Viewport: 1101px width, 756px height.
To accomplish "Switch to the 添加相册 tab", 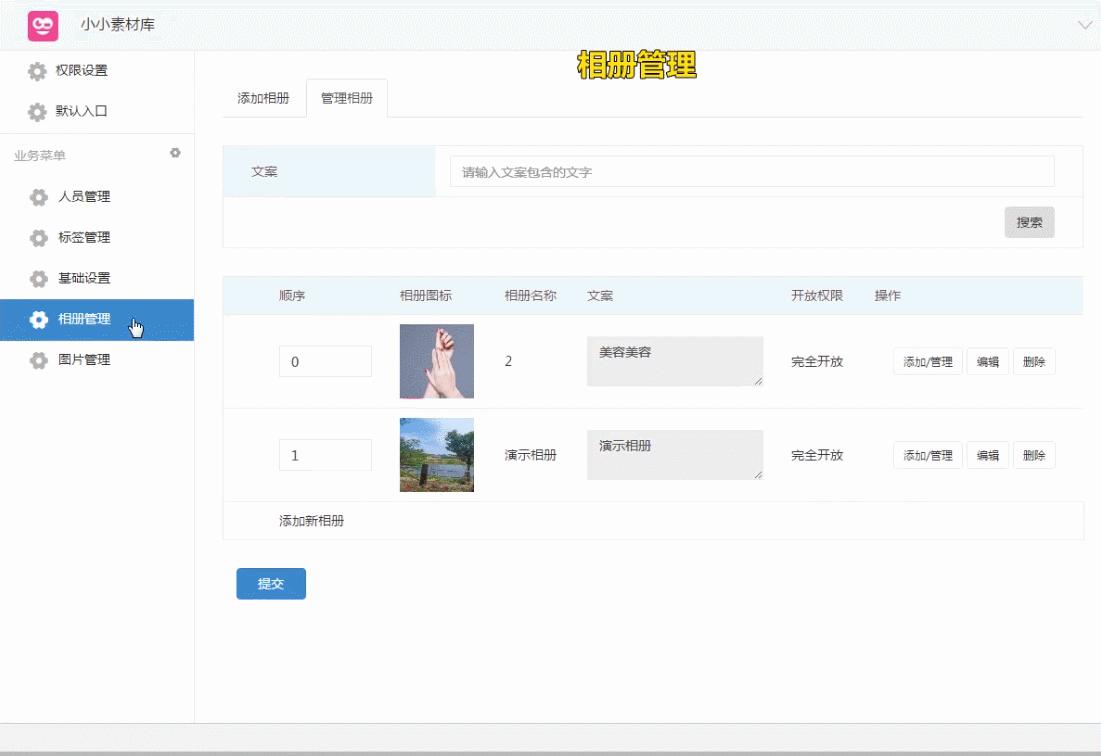I will coord(264,98).
